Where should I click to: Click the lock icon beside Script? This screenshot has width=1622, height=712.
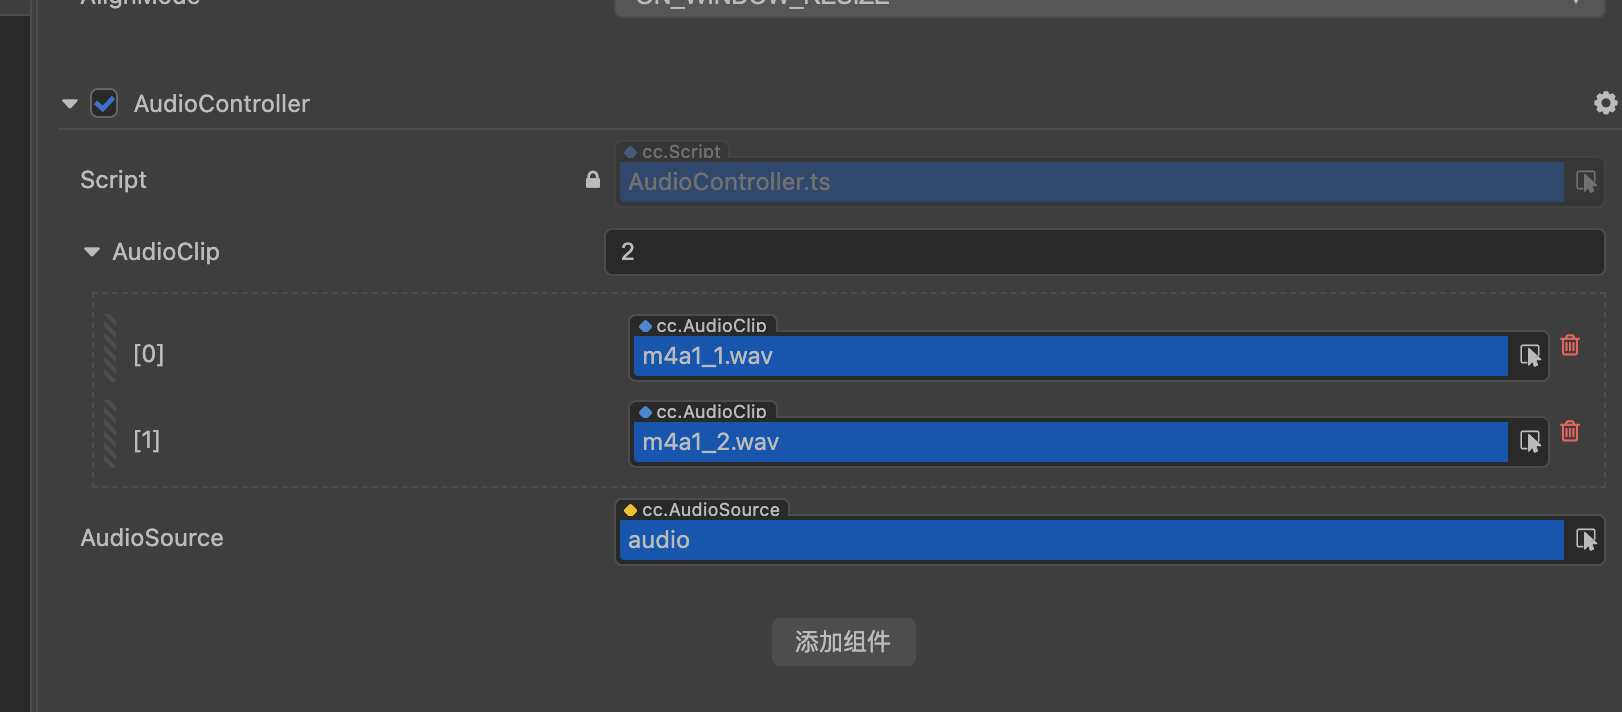click(x=593, y=180)
